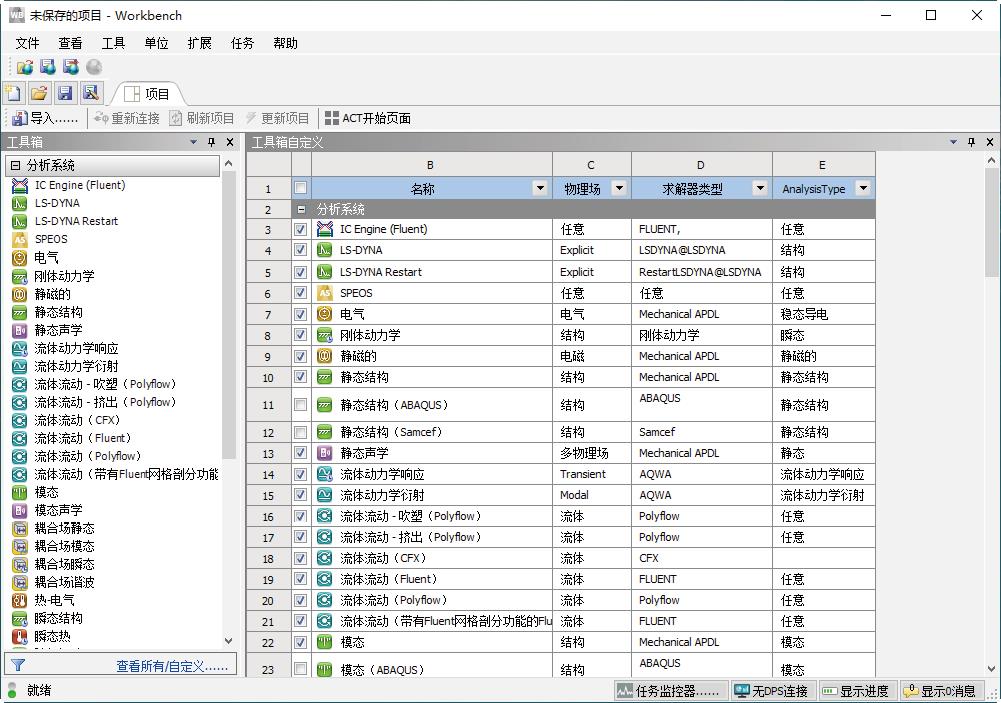Viewport: 1001px width, 703px height.
Task: Click the LS-DYNA icon in table row 4
Action: coord(324,250)
